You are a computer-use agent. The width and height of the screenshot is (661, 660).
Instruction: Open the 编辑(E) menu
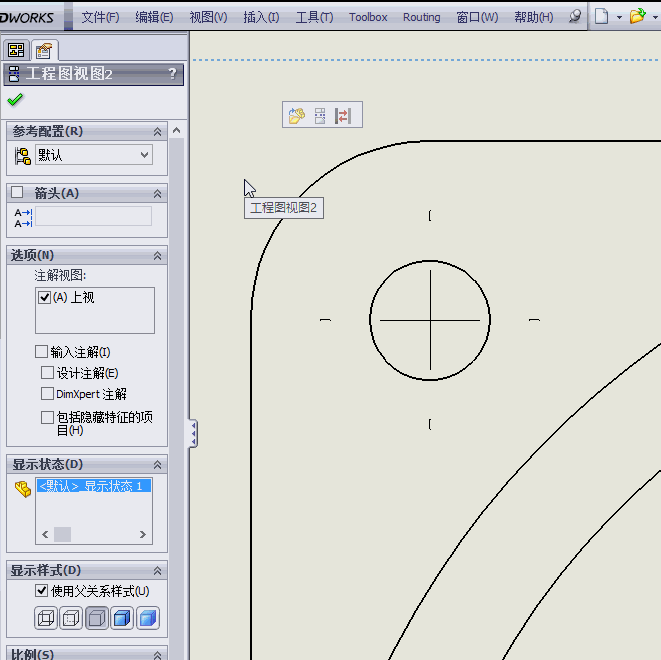154,17
